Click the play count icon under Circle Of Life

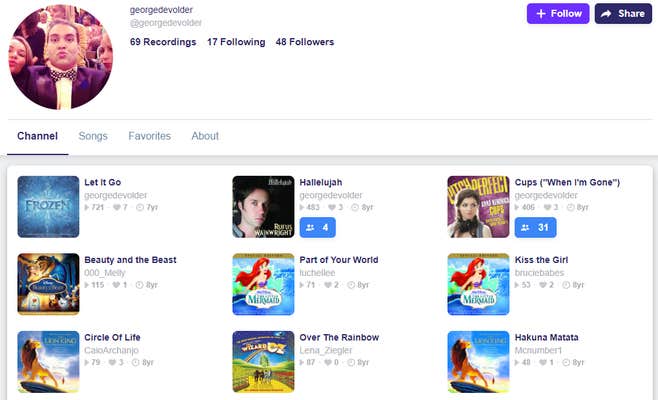pyautogui.click(x=88, y=363)
